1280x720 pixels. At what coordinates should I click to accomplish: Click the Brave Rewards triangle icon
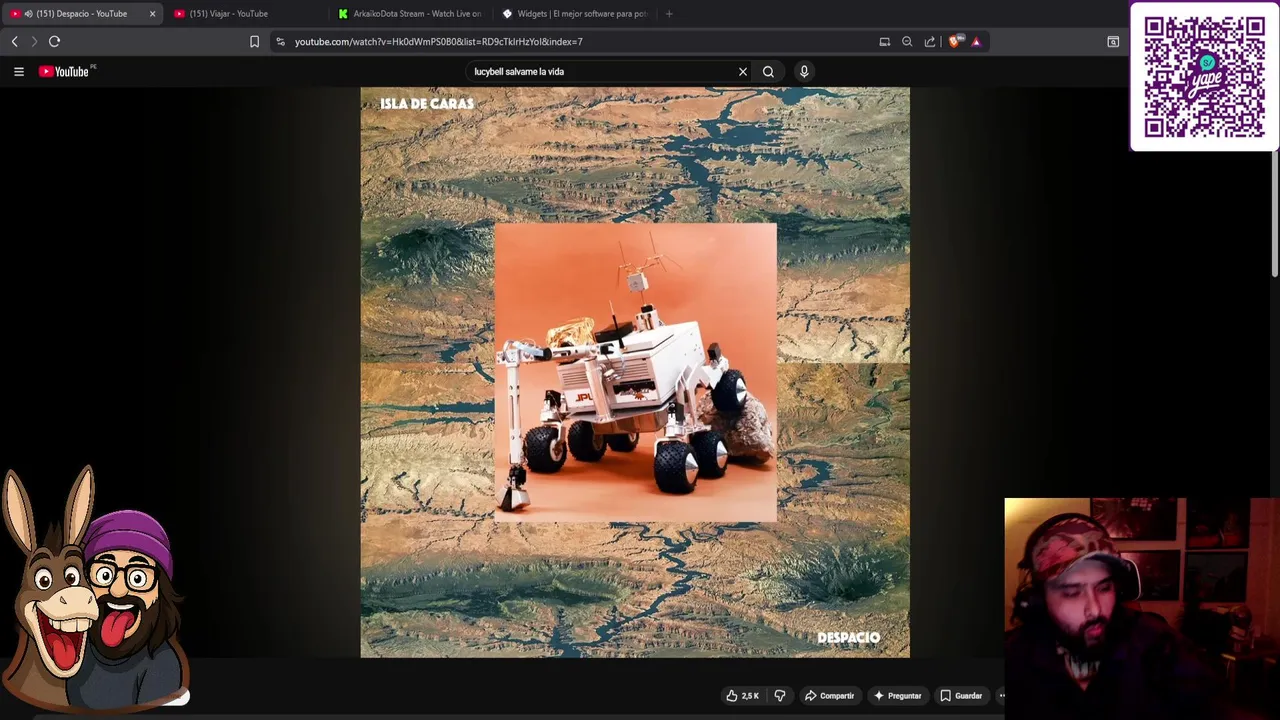976,41
